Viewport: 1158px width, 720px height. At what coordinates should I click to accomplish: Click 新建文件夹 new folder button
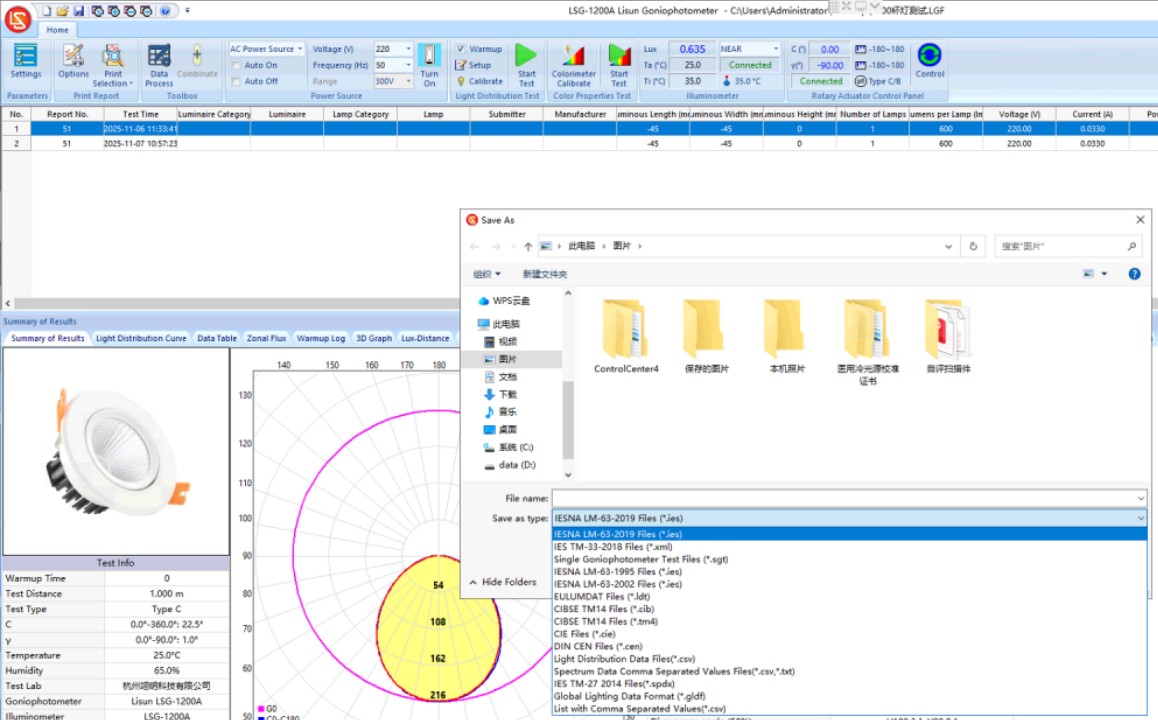tap(544, 274)
